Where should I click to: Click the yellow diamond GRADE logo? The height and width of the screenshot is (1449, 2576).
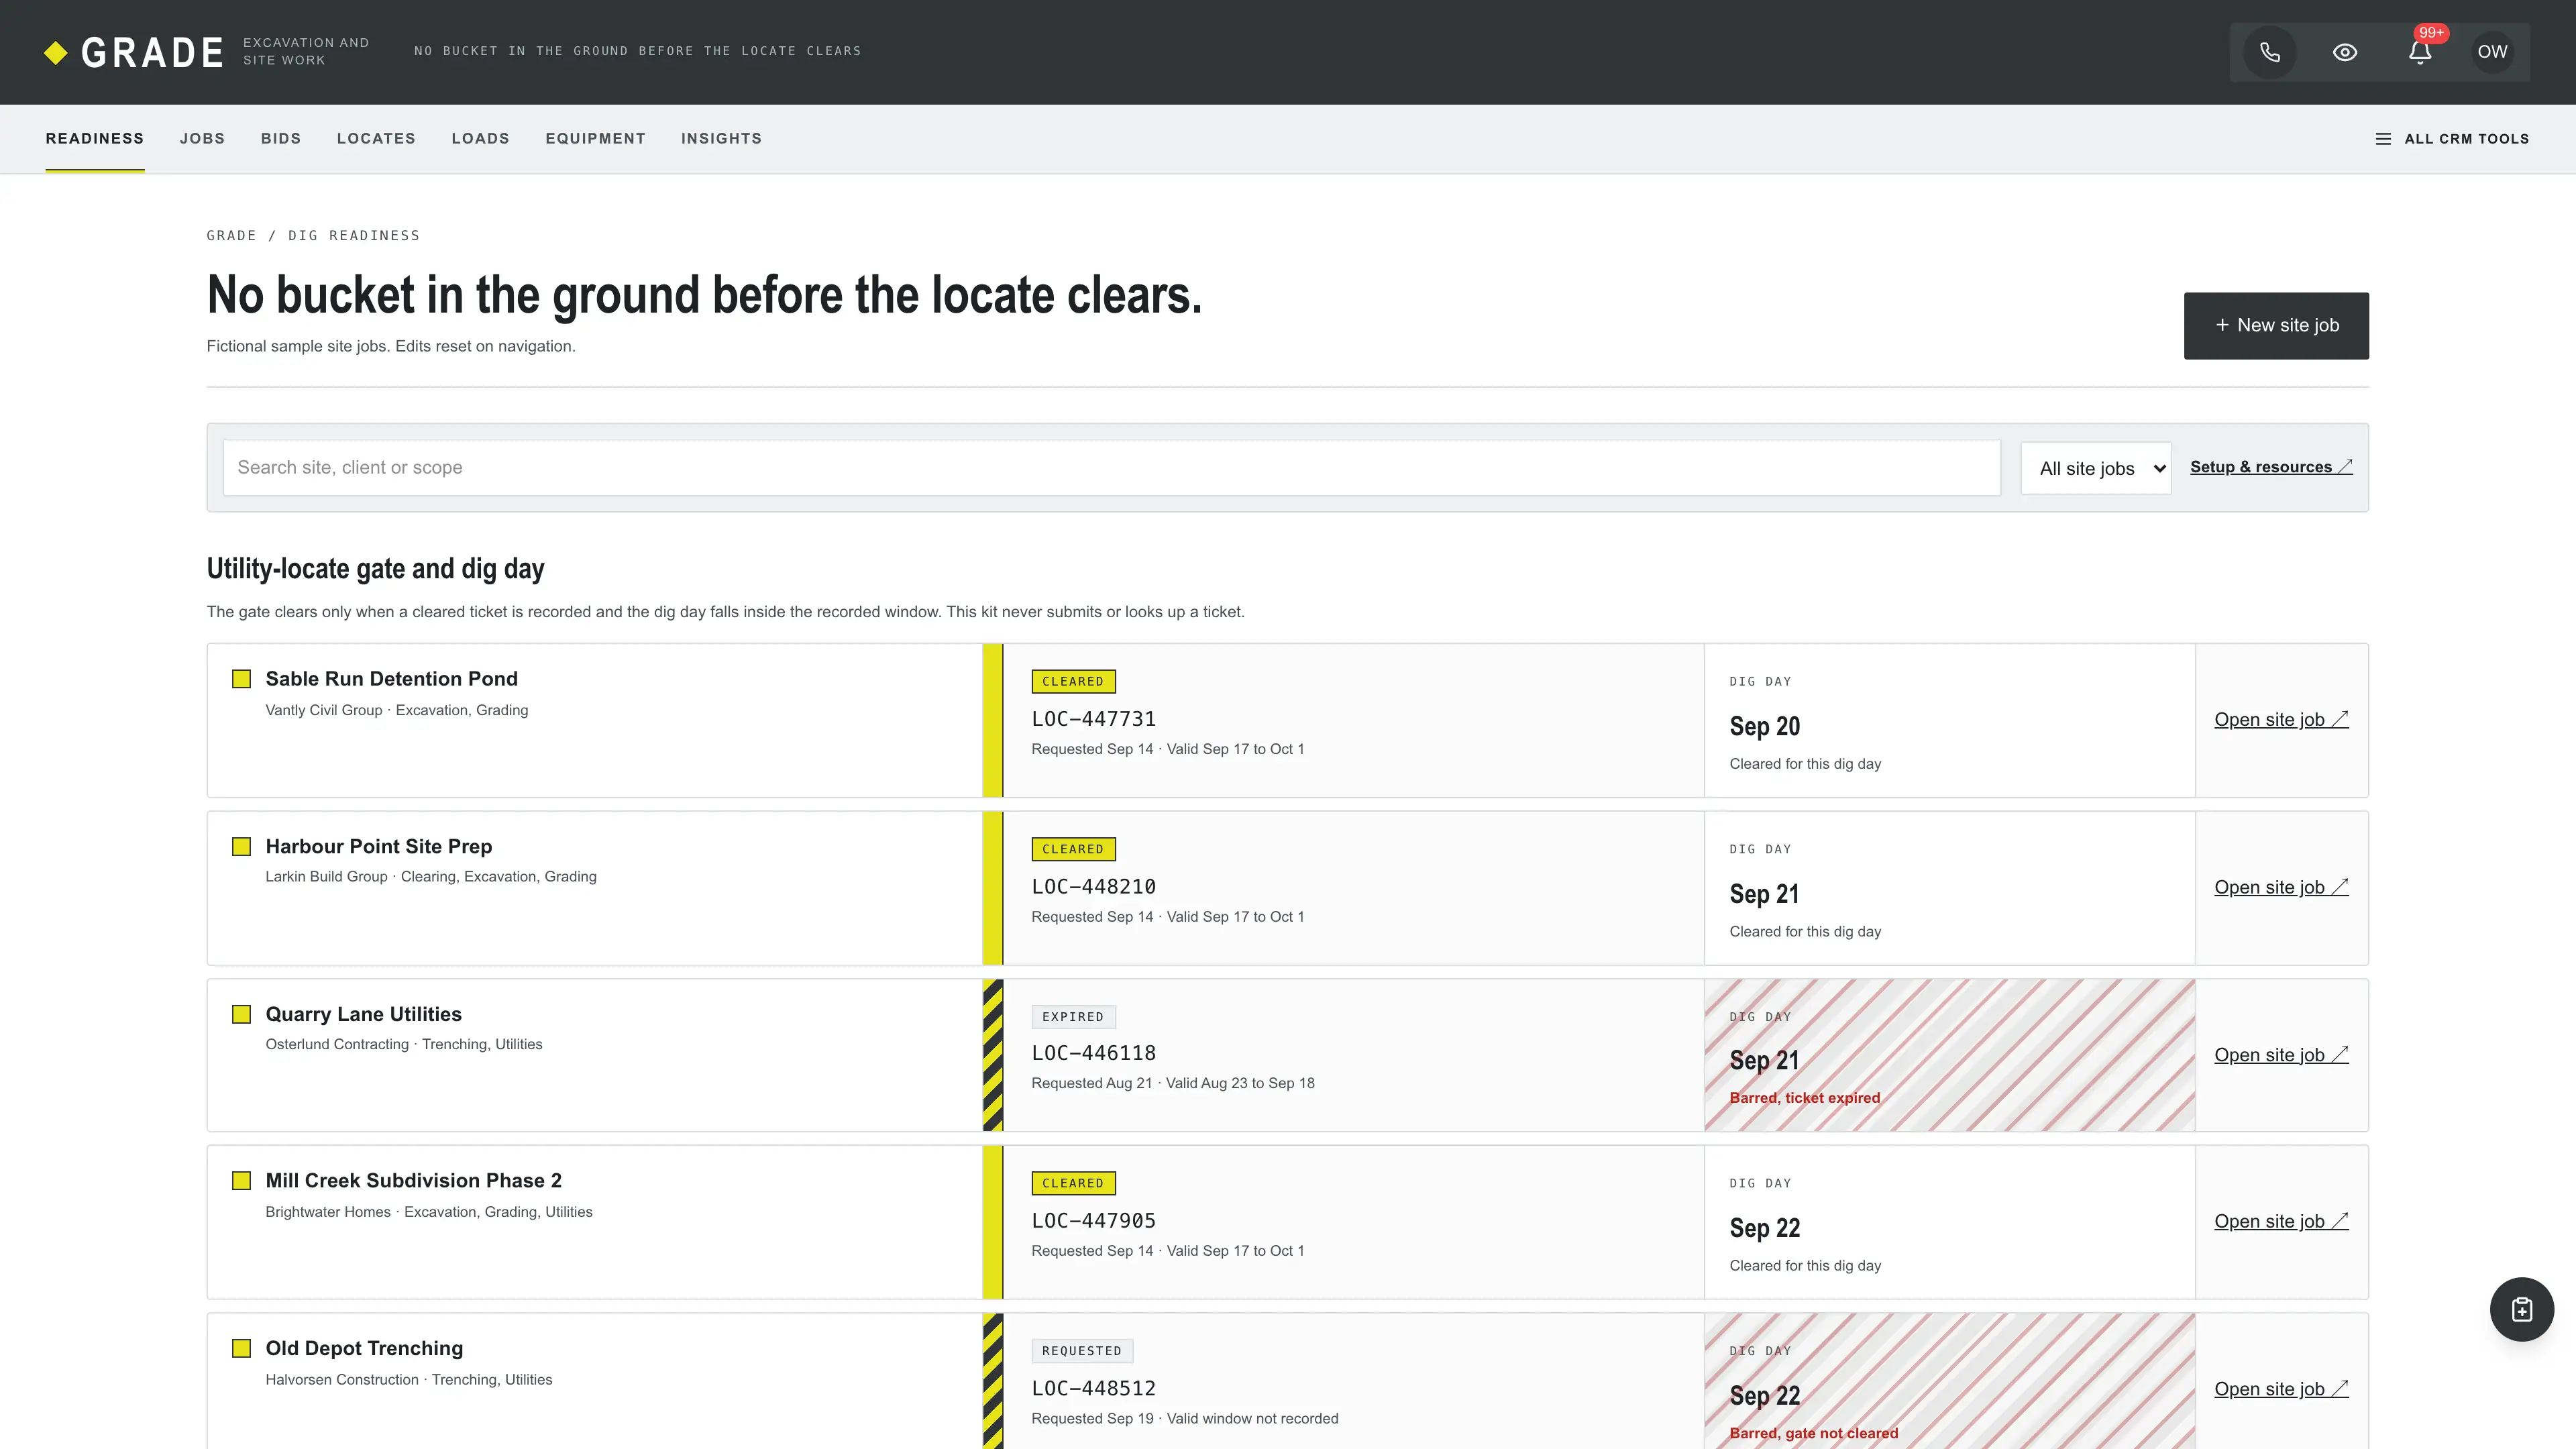tap(56, 53)
